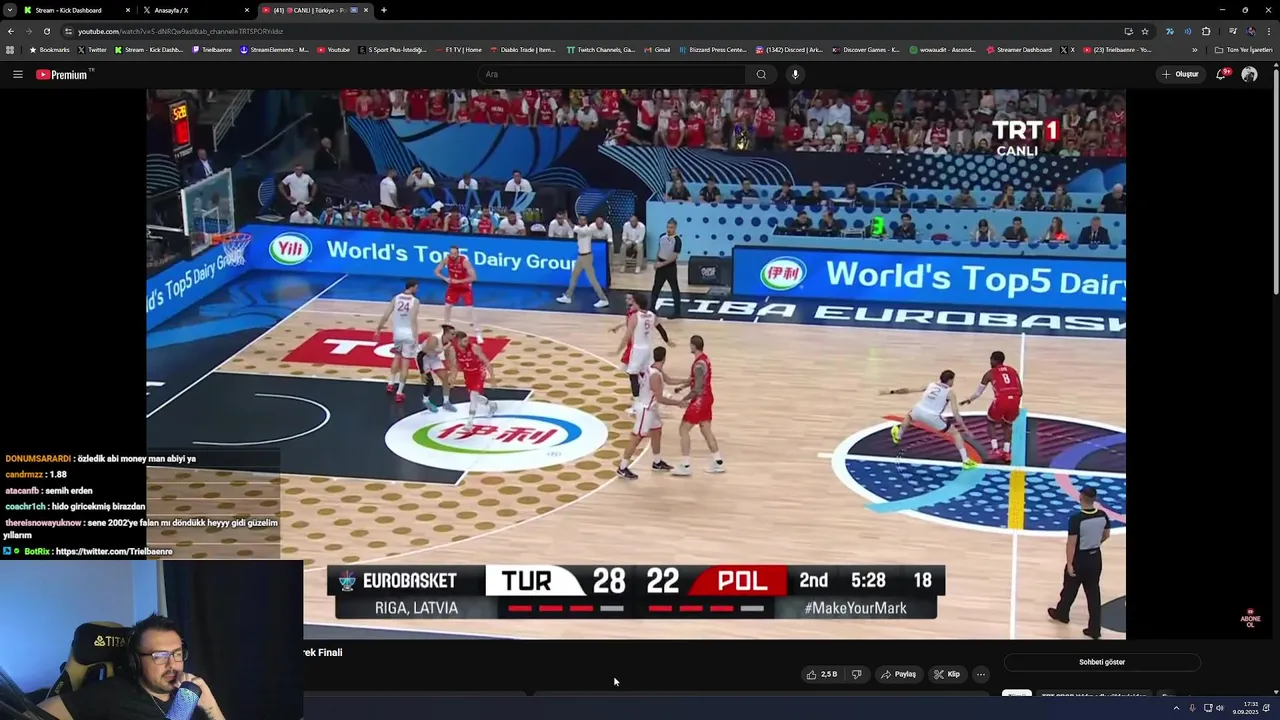Open the YouTube guide hamburger menu

tap(17, 74)
